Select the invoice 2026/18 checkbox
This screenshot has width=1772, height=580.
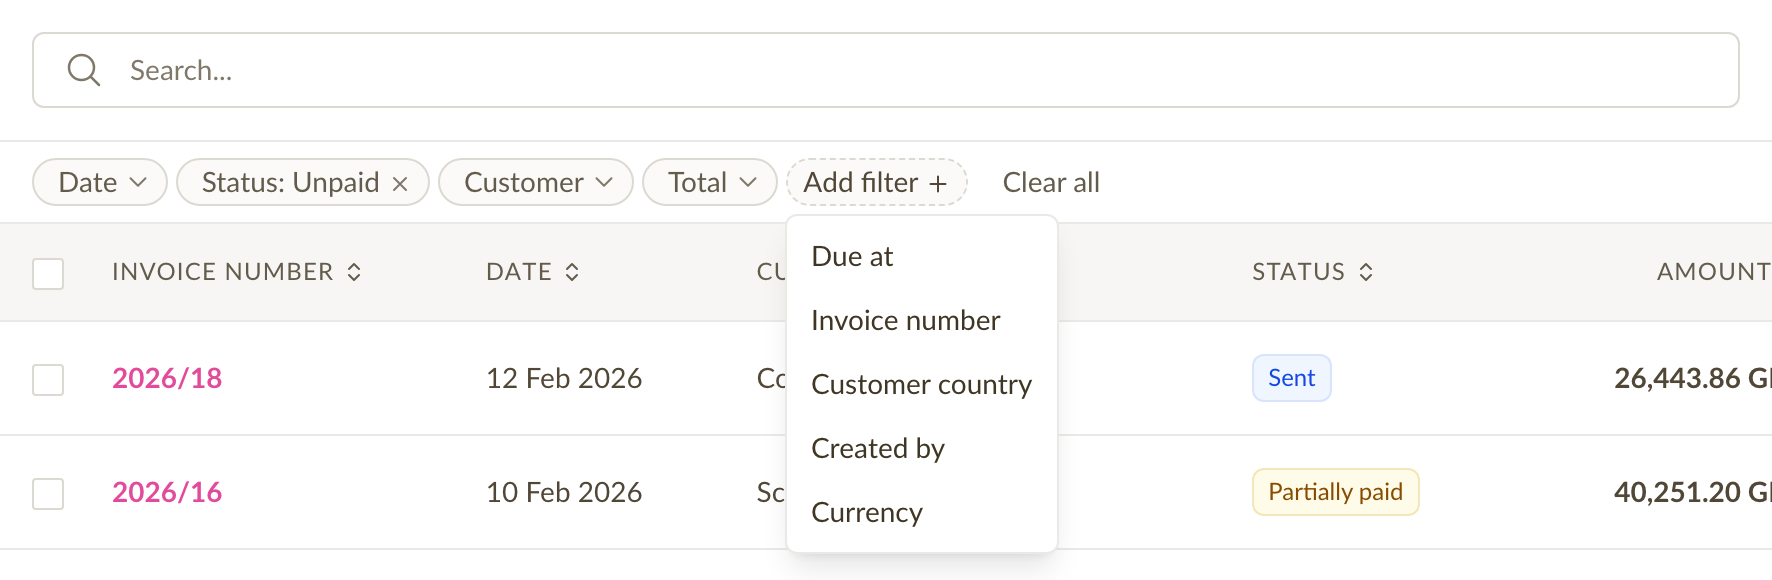pos(48,379)
